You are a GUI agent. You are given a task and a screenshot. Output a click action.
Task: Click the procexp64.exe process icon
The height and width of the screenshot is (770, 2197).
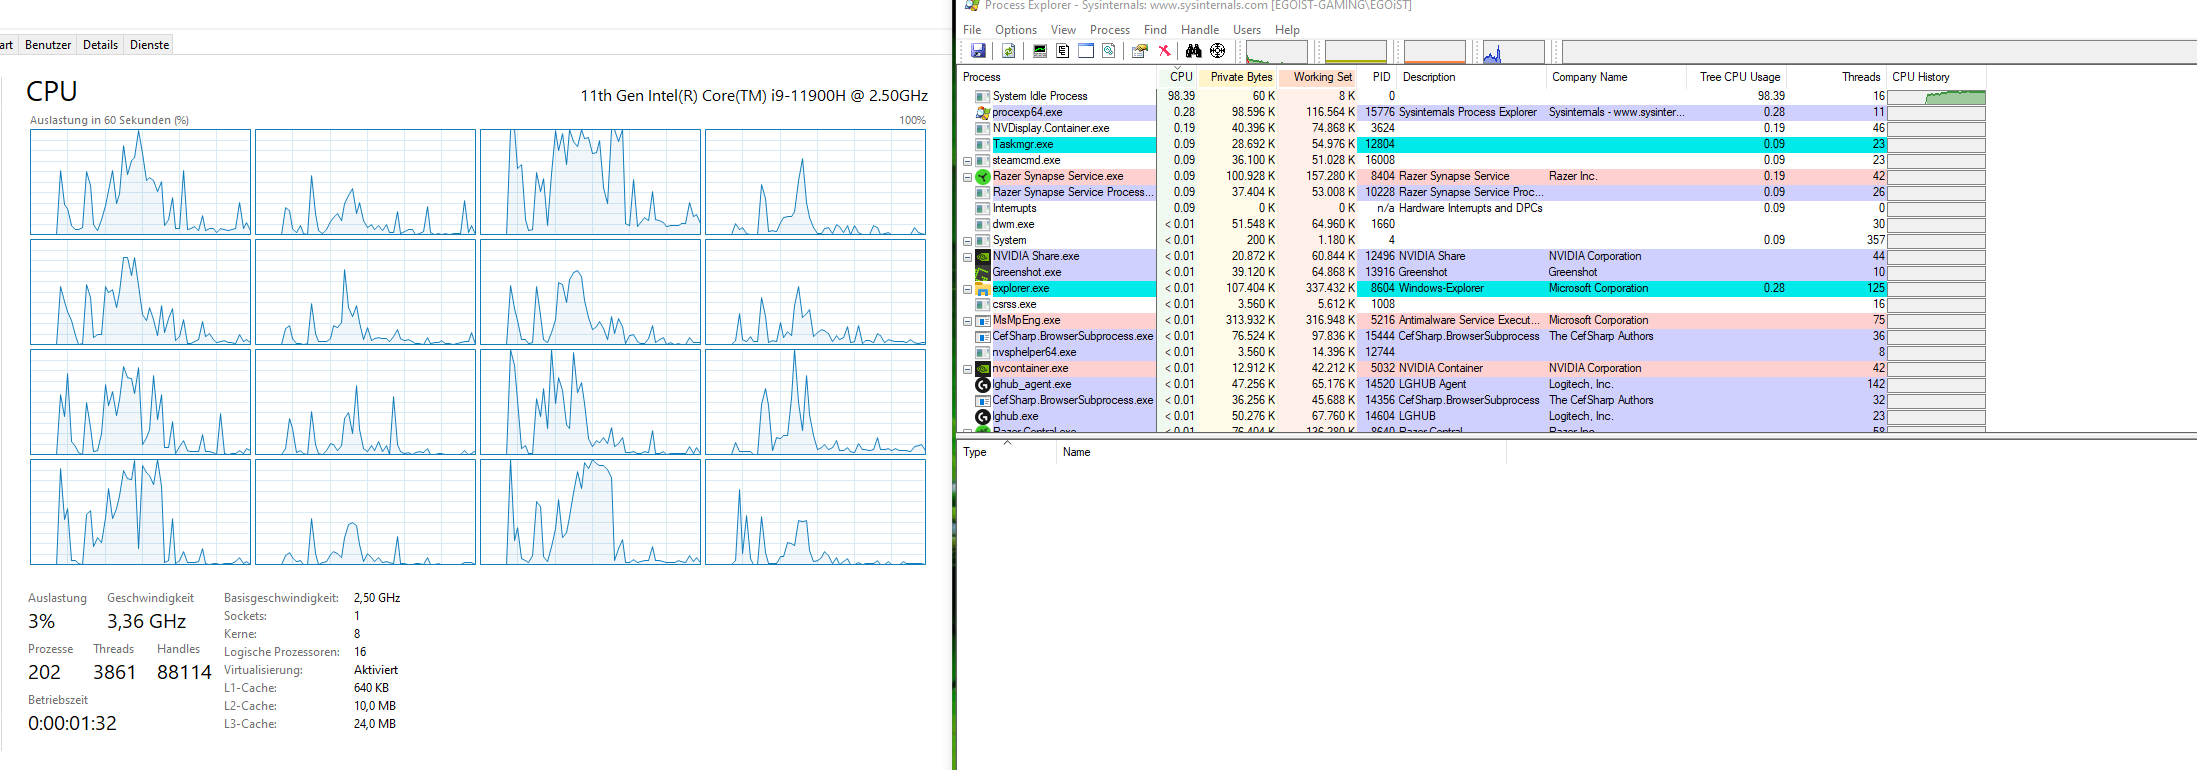(983, 112)
